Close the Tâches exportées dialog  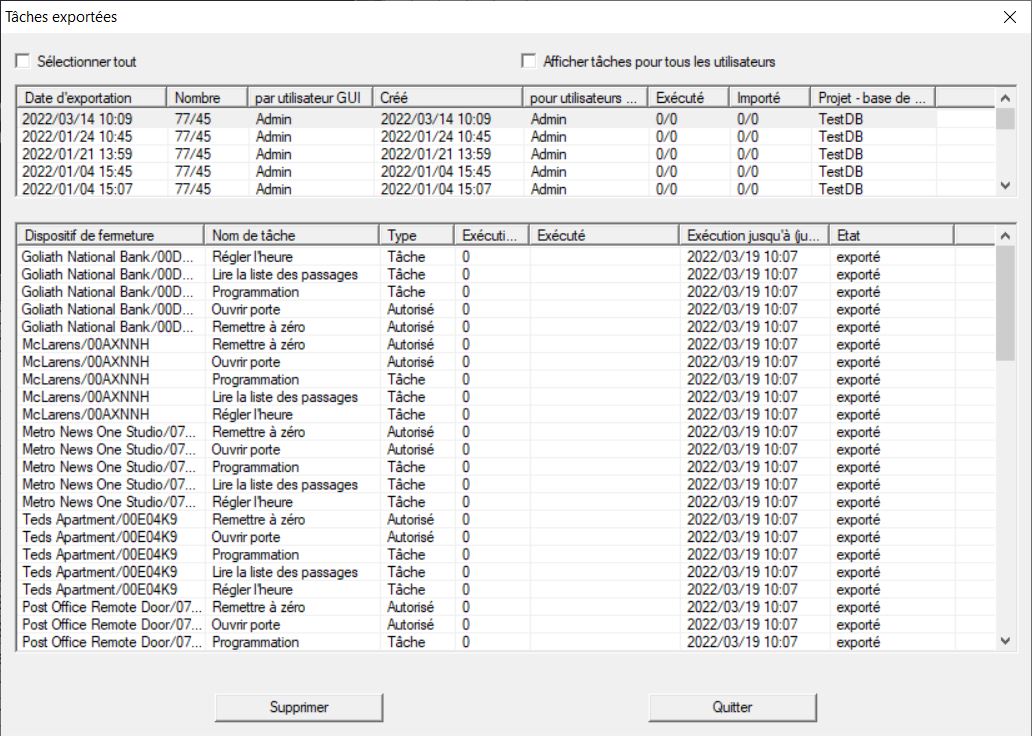point(1008,16)
